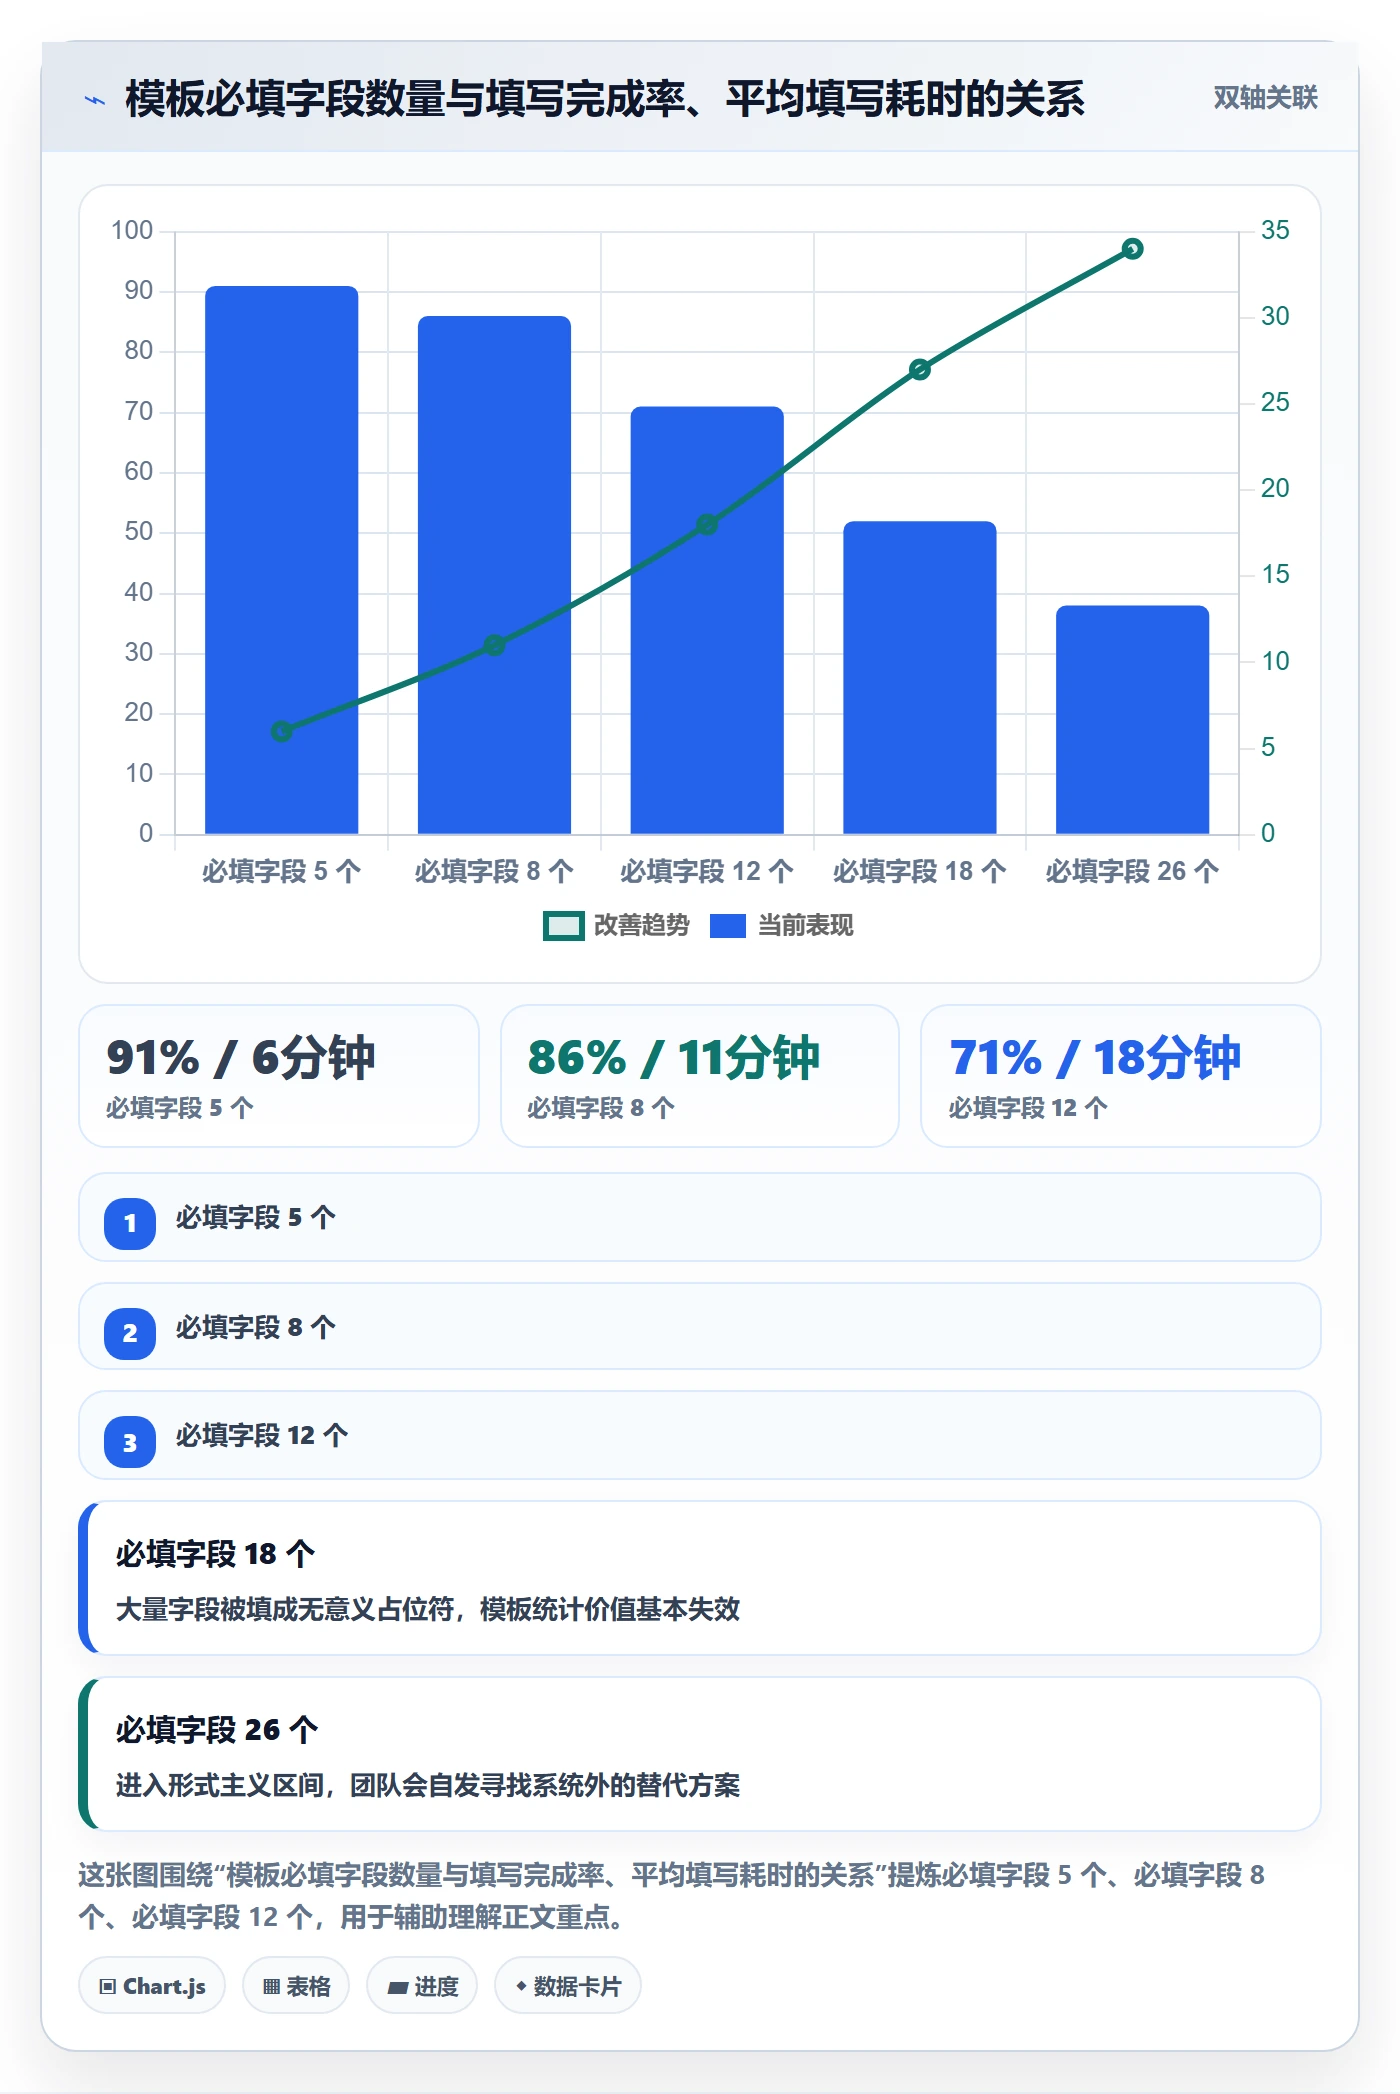Open the 71% / 18分钟 data card

(1121, 1076)
